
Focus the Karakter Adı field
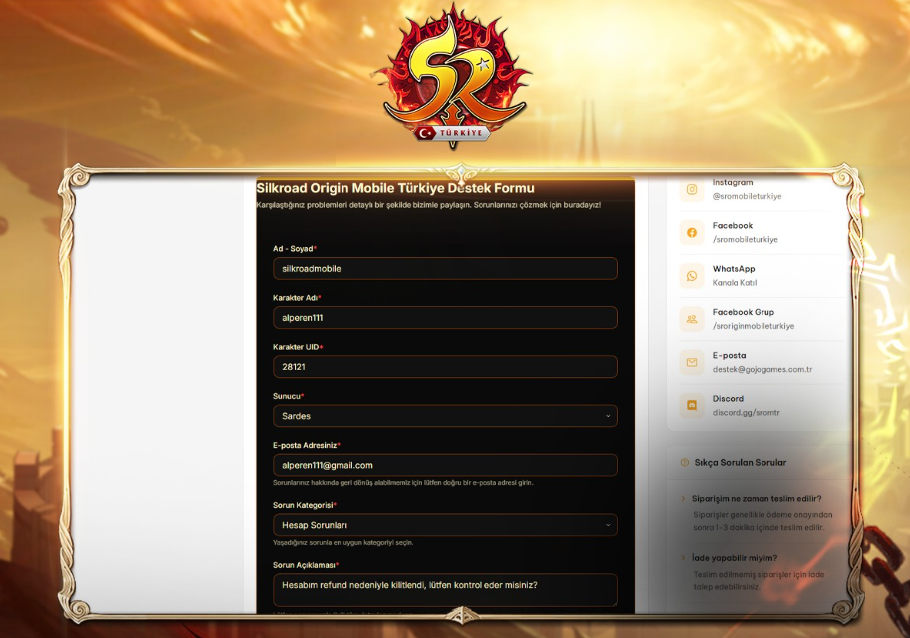(x=445, y=318)
